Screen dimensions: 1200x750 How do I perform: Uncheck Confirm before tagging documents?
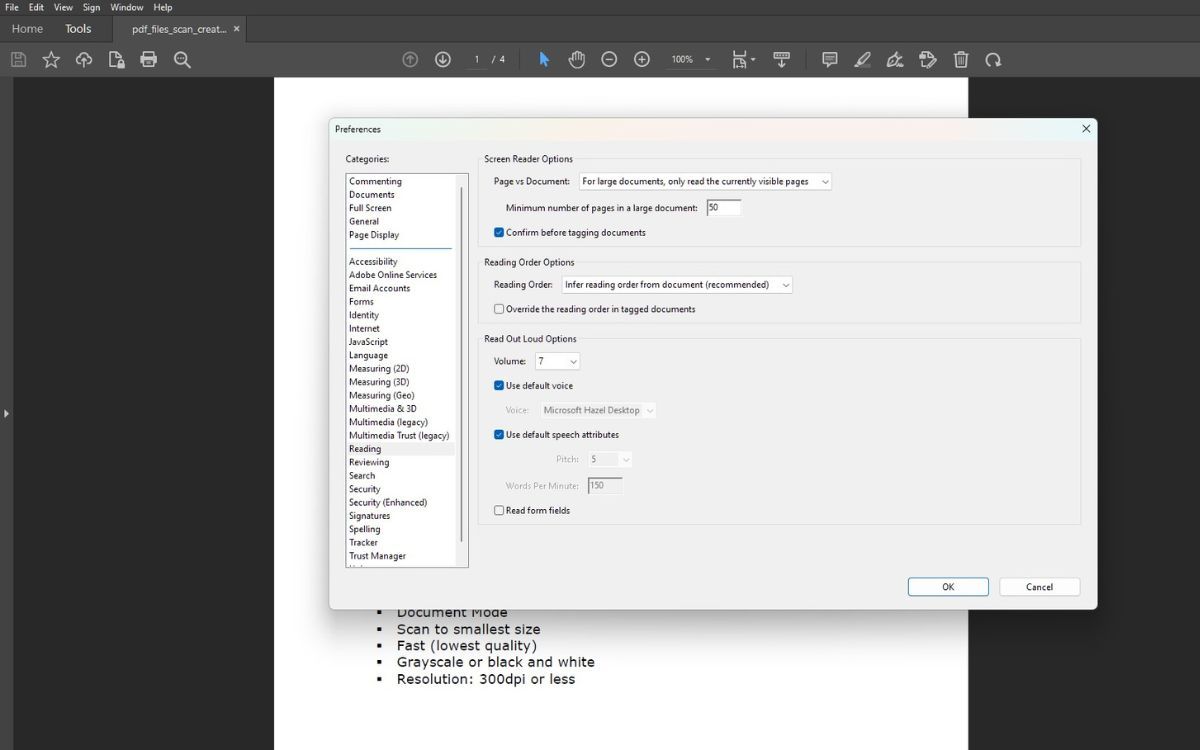[498, 232]
